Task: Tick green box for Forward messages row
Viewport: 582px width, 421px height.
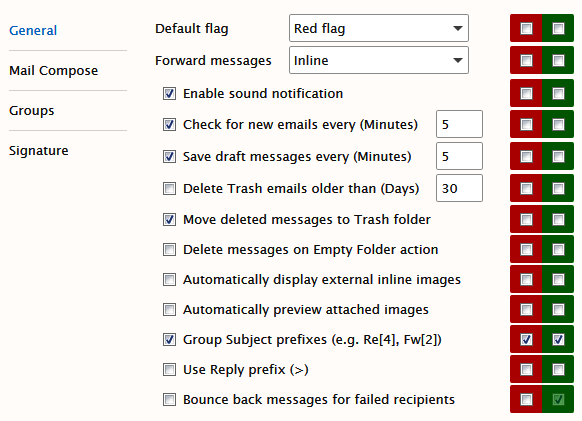Action: (x=558, y=60)
